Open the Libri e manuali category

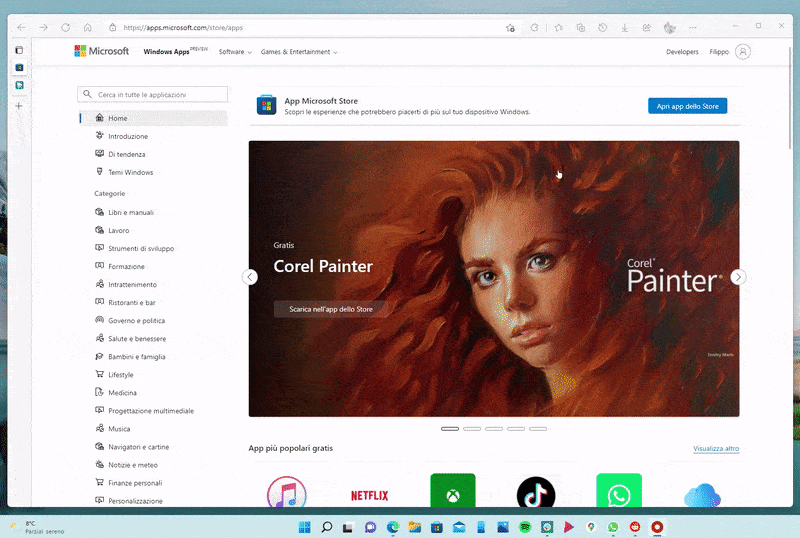pos(124,212)
